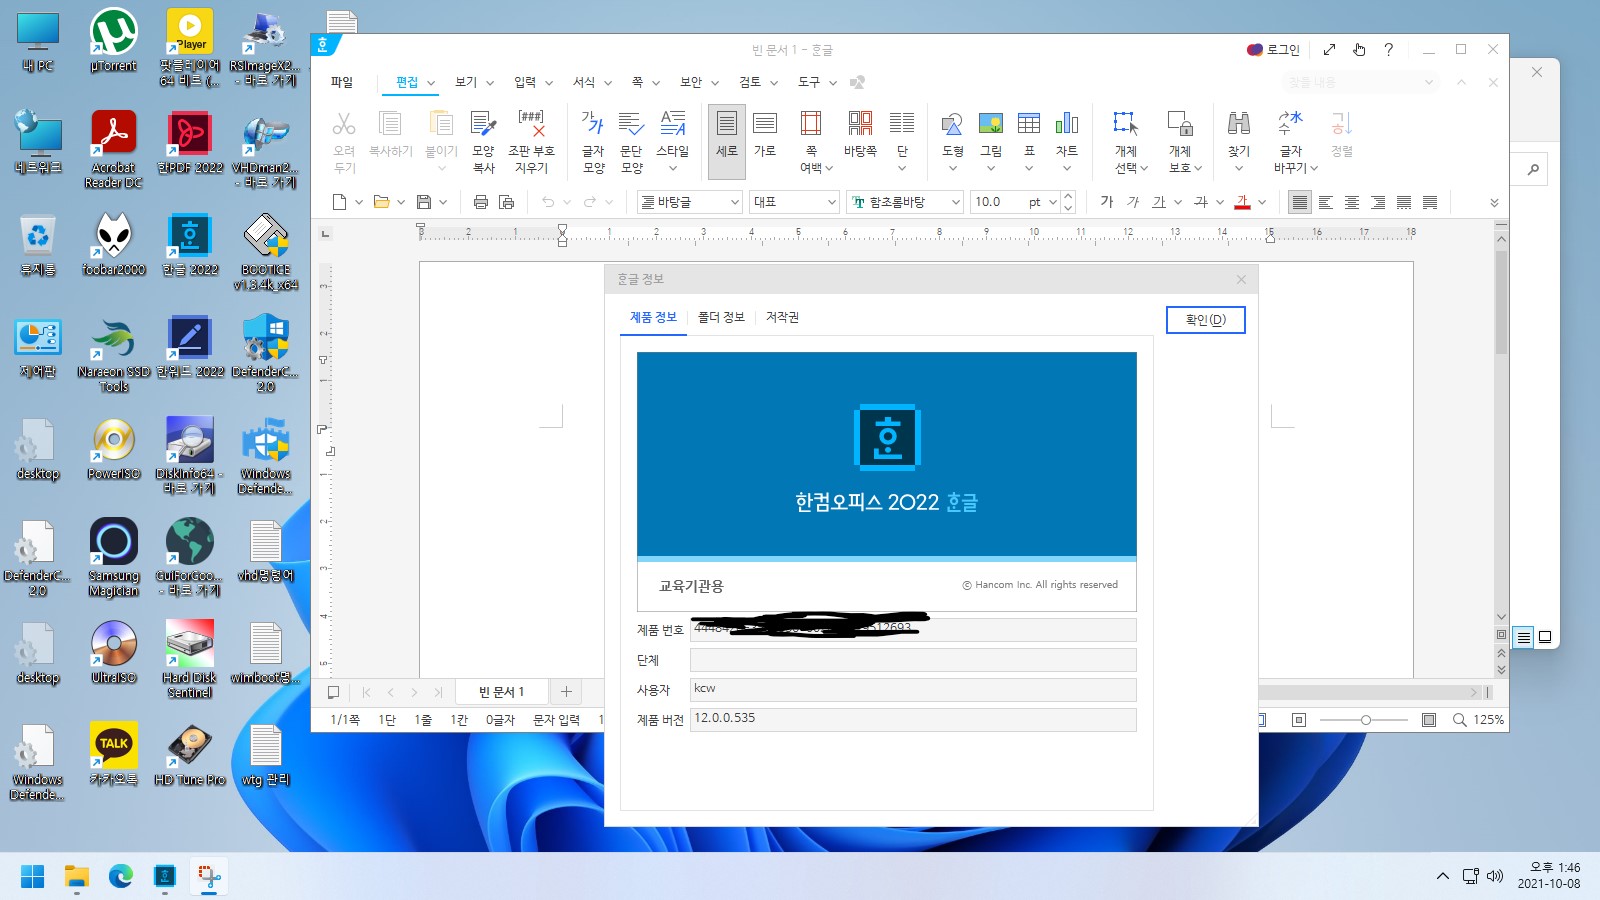Image resolution: width=1600 pixels, height=900 pixels.
Task: Click the 125% zoom level
Action: coord(1488,720)
